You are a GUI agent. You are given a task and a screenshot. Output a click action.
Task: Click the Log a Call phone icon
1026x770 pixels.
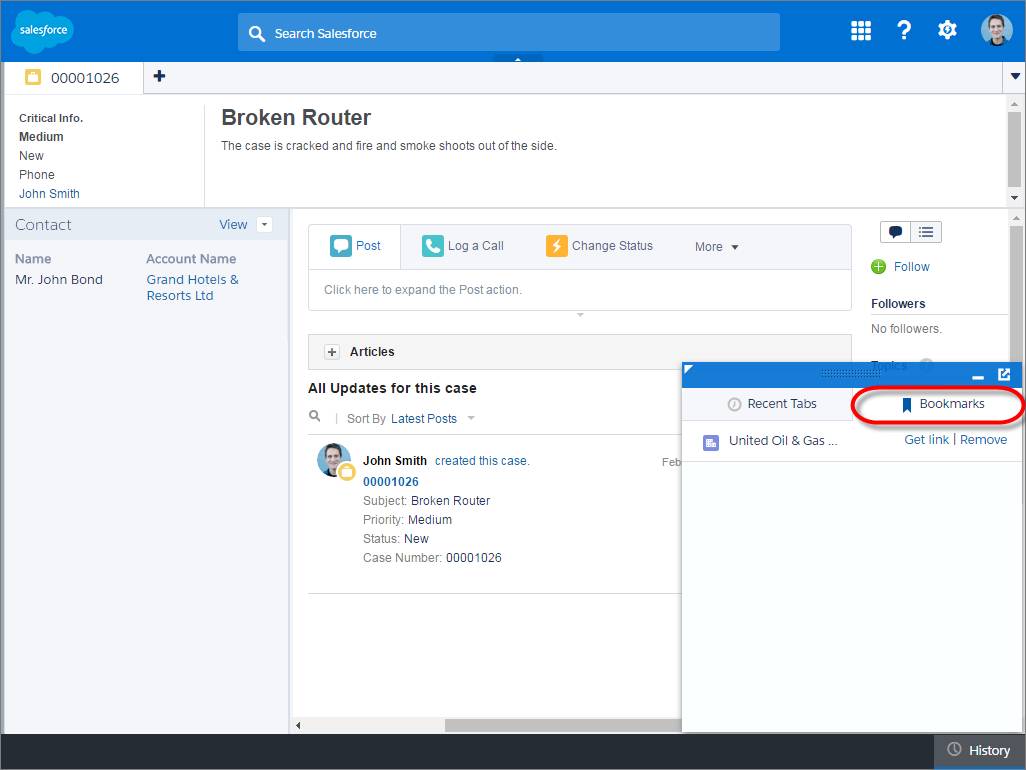(433, 246)
